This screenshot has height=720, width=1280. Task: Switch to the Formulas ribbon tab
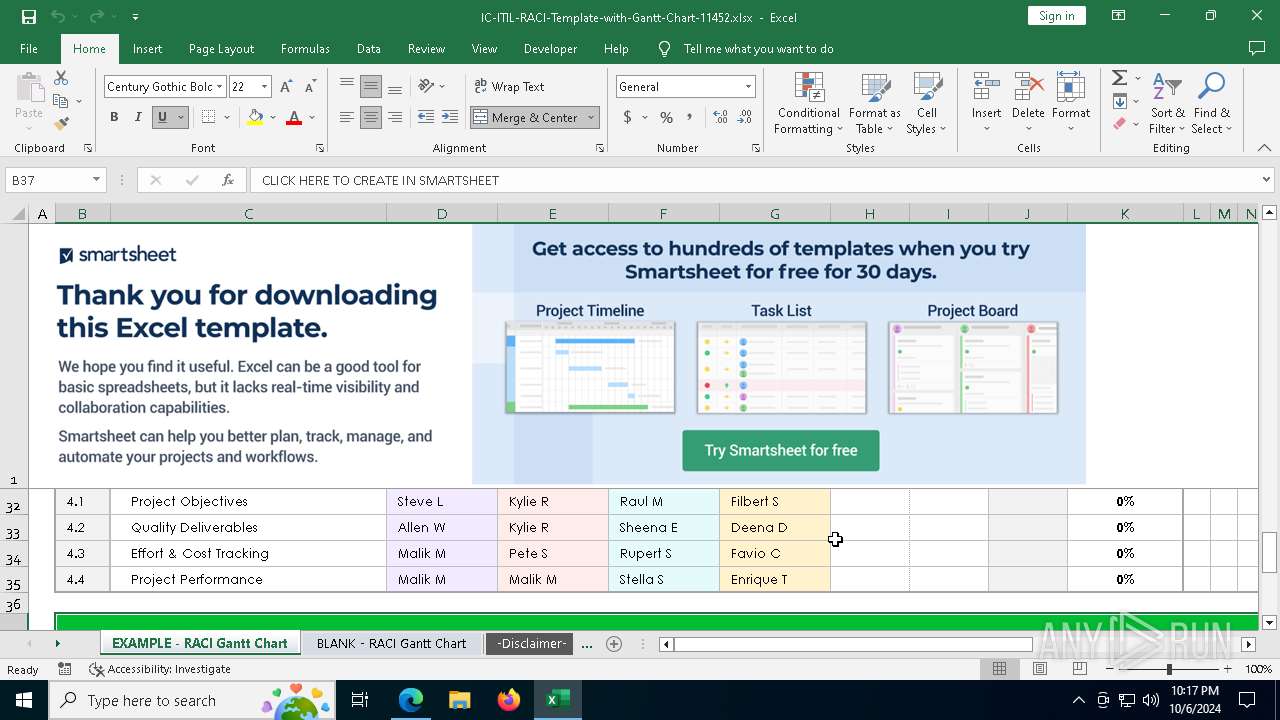pyautogui.click(x=305, y=49)
